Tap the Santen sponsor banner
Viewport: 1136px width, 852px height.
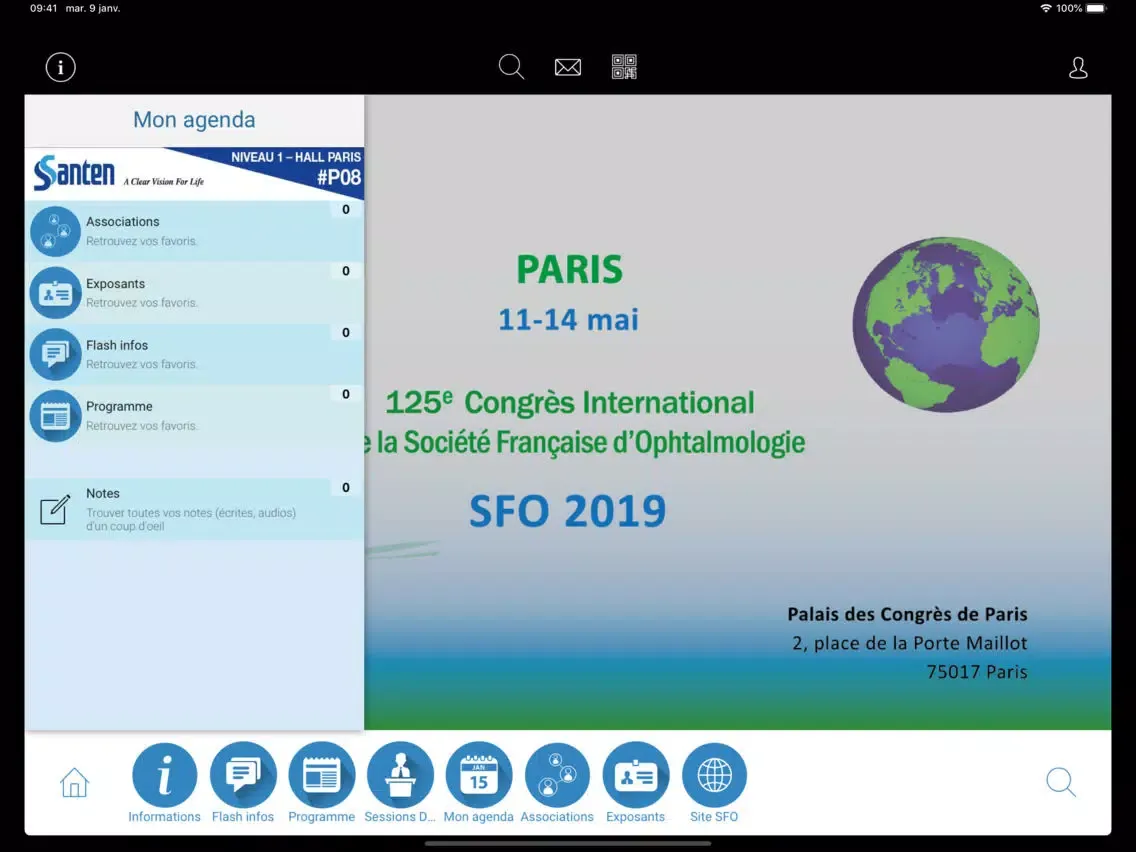coord(195,174)
